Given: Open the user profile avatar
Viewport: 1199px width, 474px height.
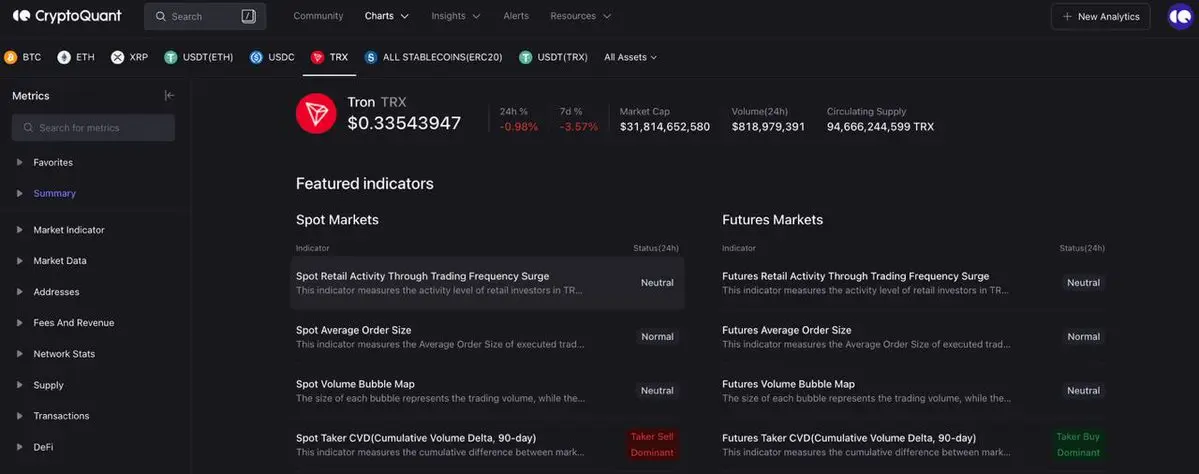Looking at the screenshot, I should coord(1180,16).
